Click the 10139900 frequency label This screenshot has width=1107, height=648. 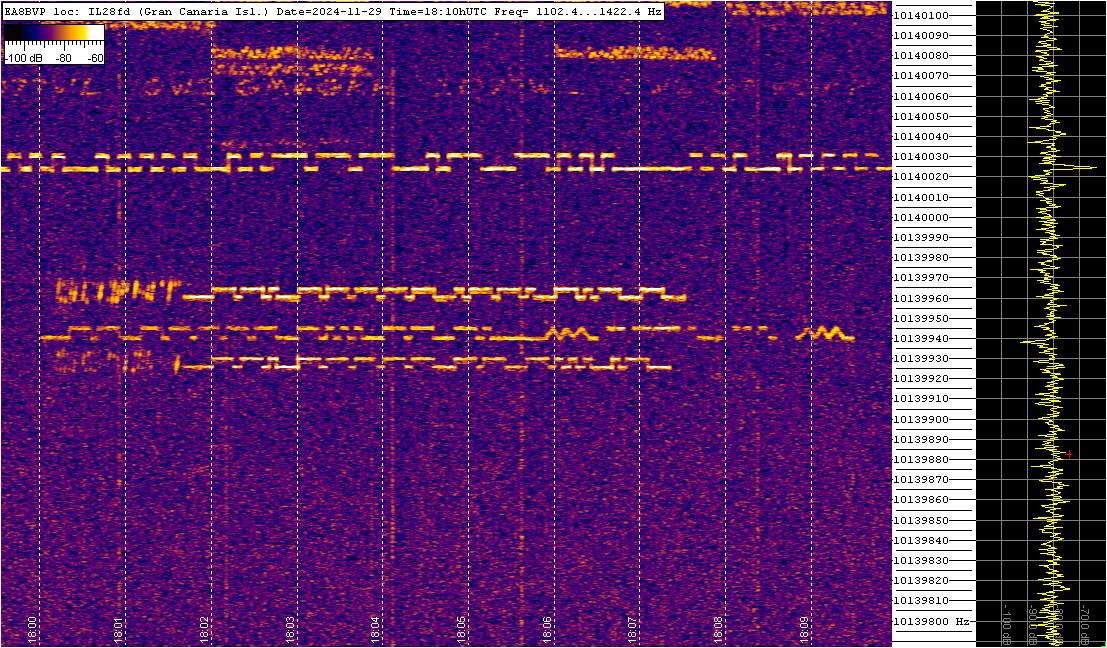[921, 419]
